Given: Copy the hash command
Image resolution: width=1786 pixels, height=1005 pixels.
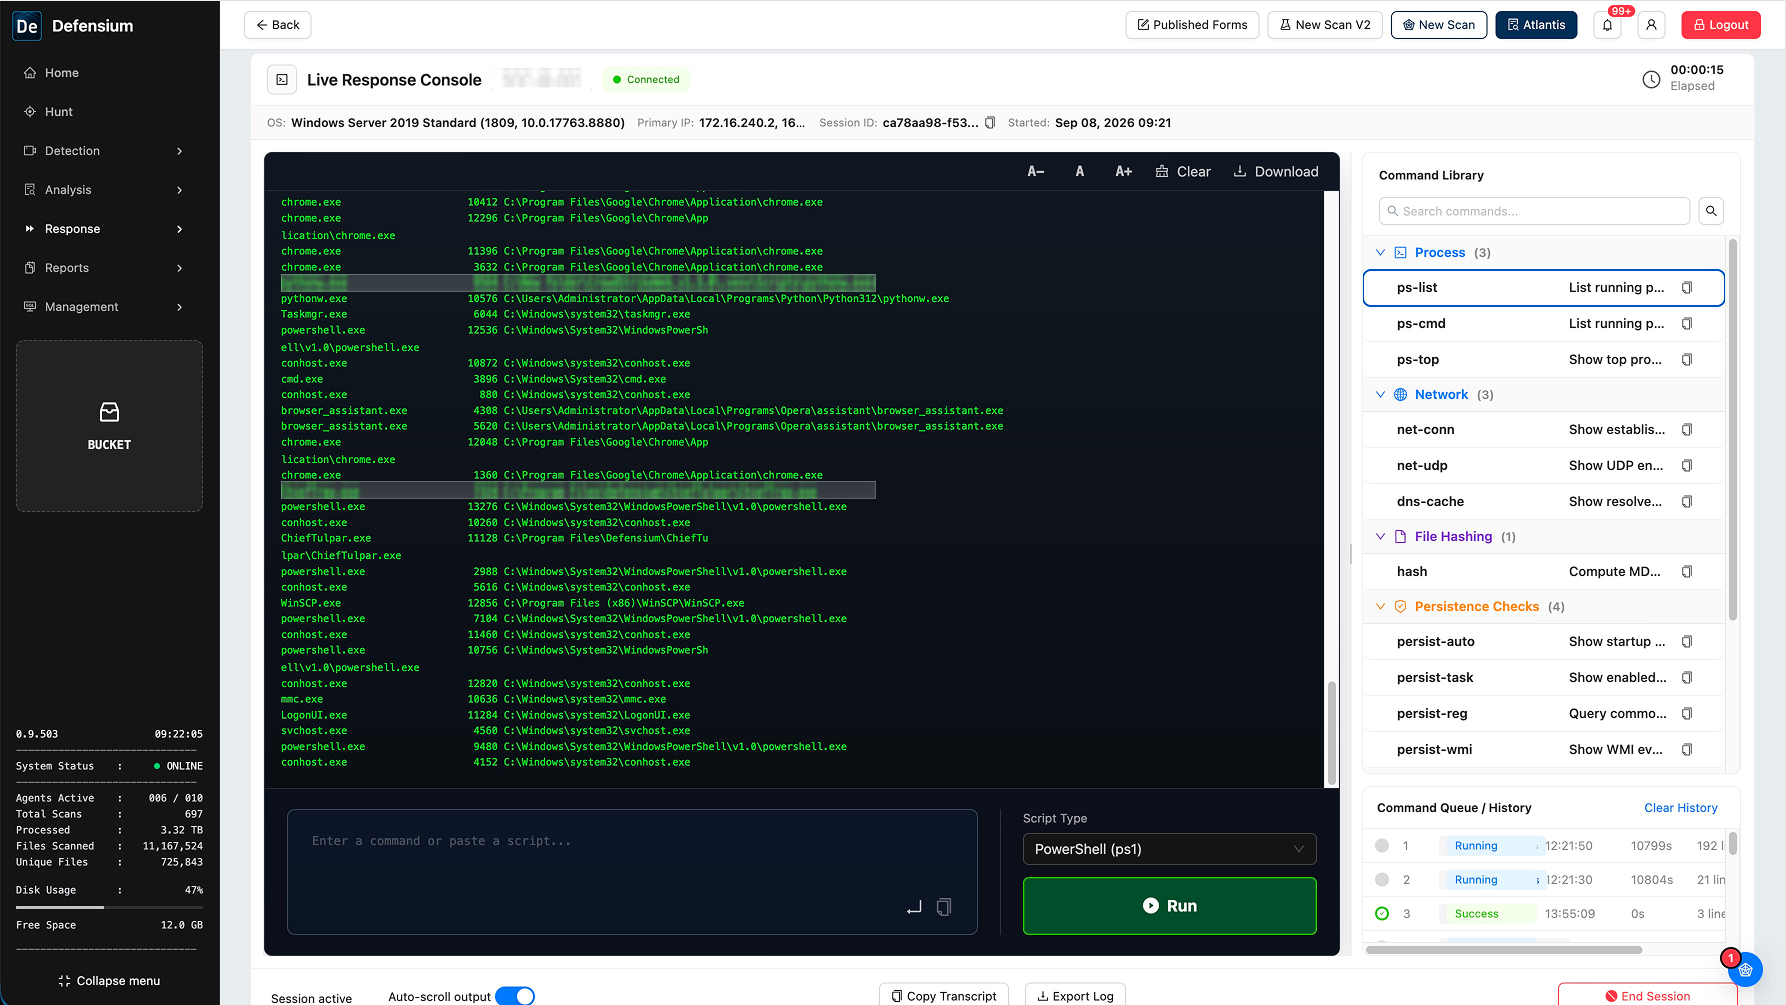Looking at the screenshot, I should [x=1687, y=572].
